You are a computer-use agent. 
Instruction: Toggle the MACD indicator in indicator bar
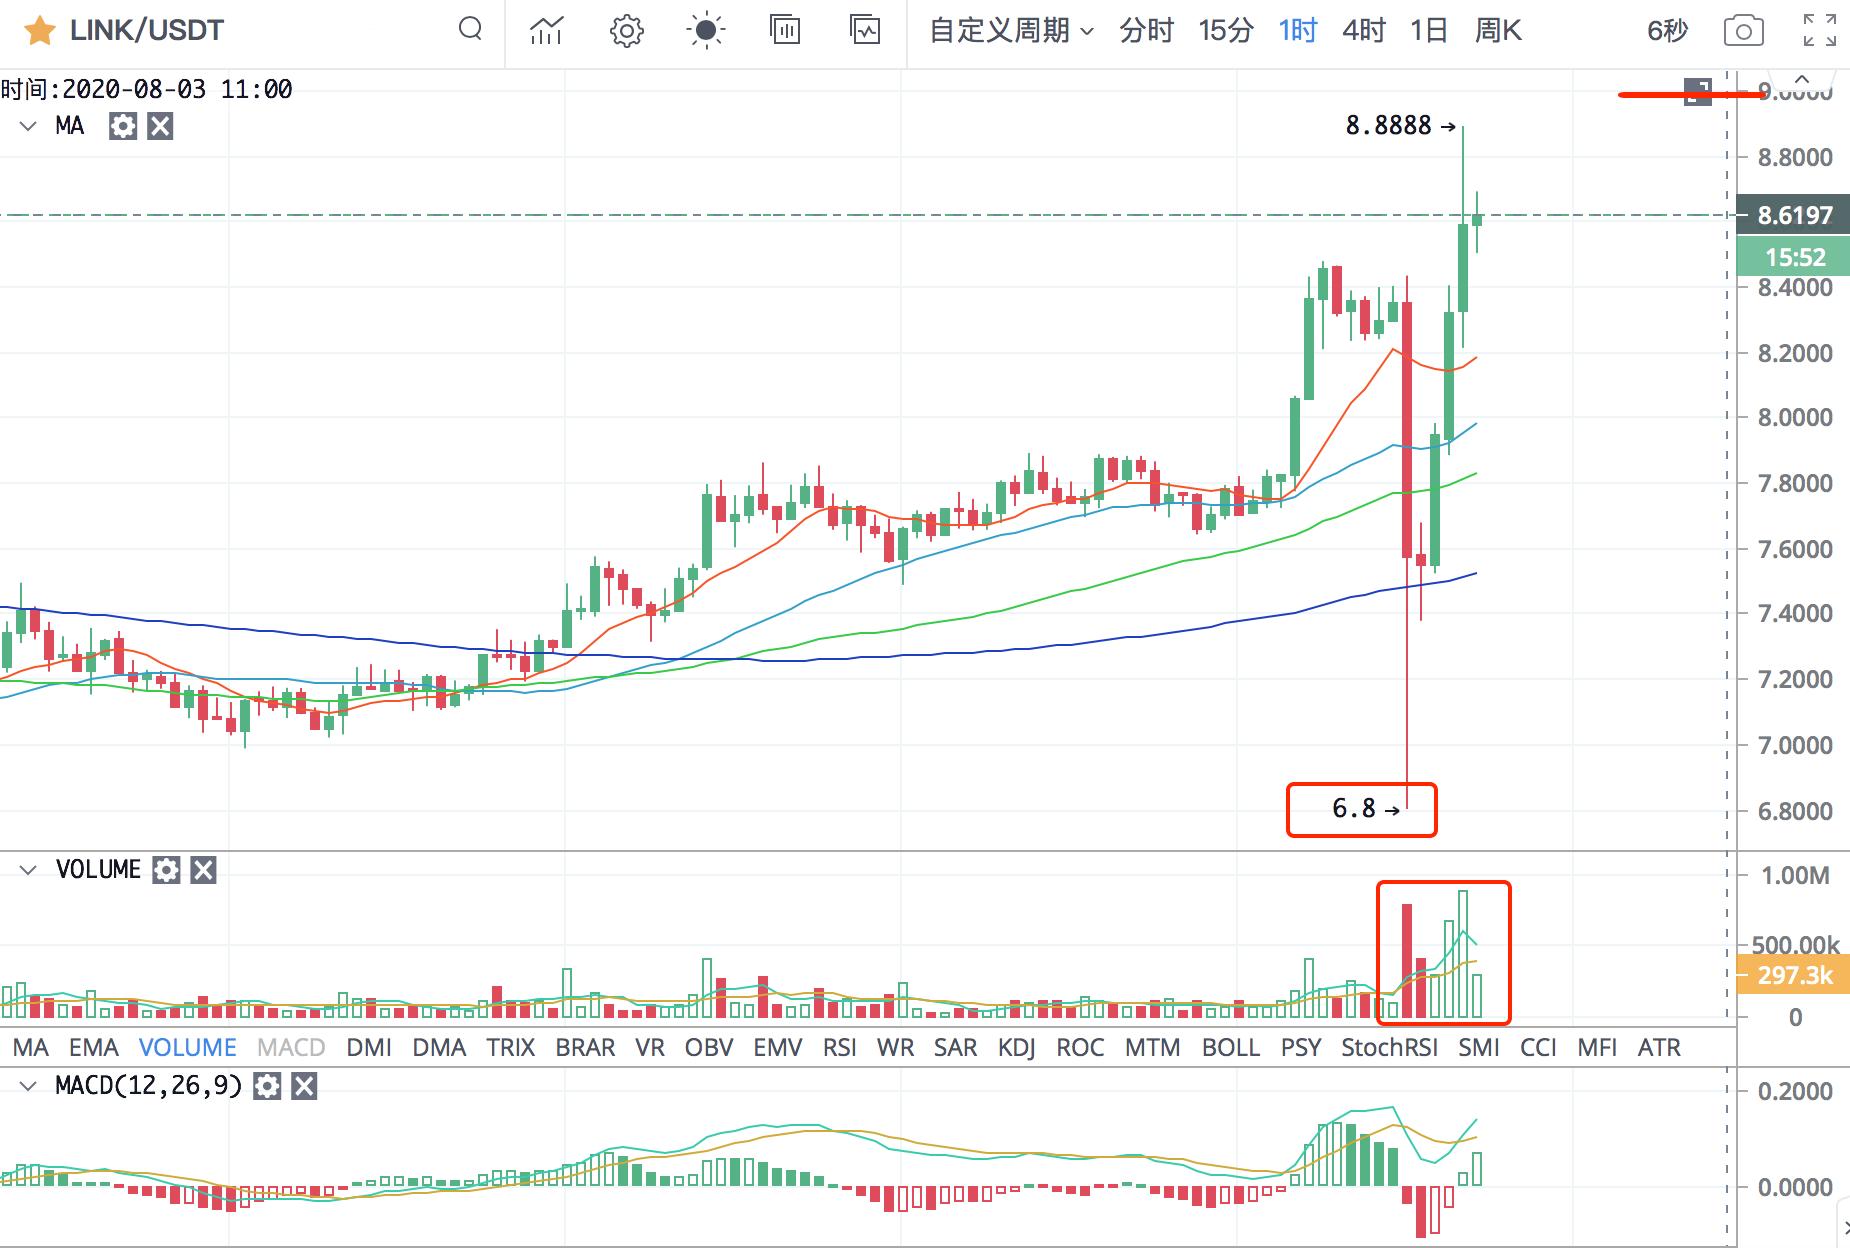click(x=291, y=1048)
